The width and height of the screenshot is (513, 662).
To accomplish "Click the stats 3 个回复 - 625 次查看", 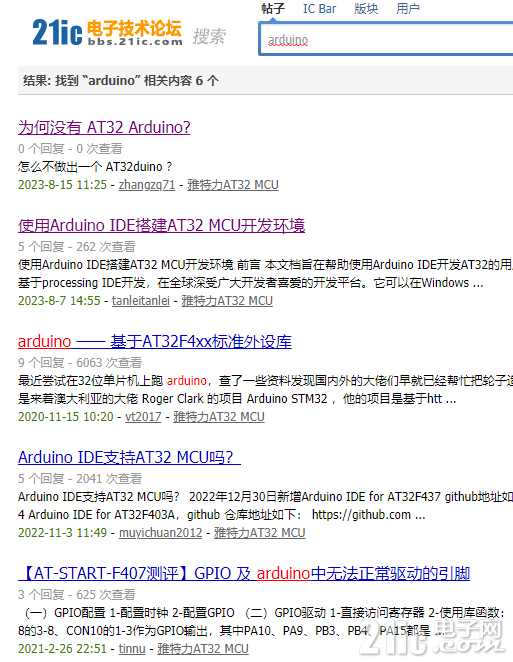I will click(x=77, y=595).
